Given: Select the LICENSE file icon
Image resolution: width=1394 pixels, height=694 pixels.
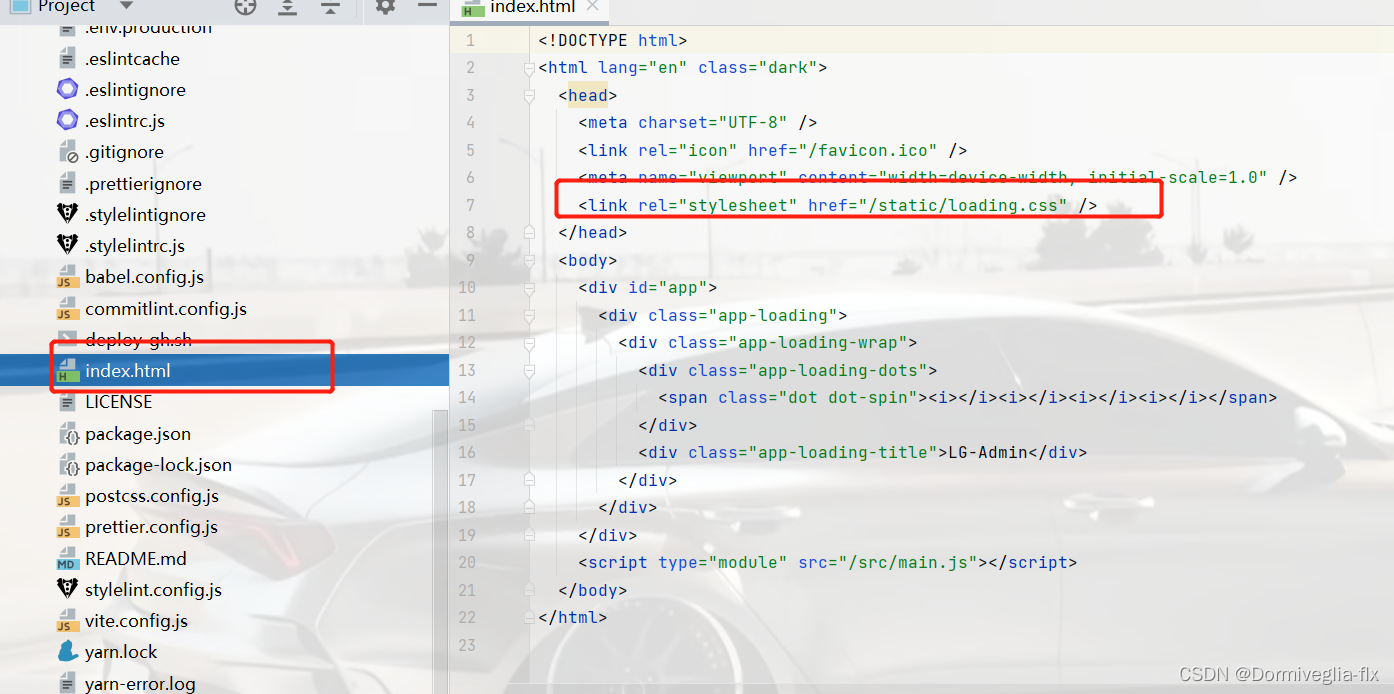Looking at the screenshot, I should 67,402.
